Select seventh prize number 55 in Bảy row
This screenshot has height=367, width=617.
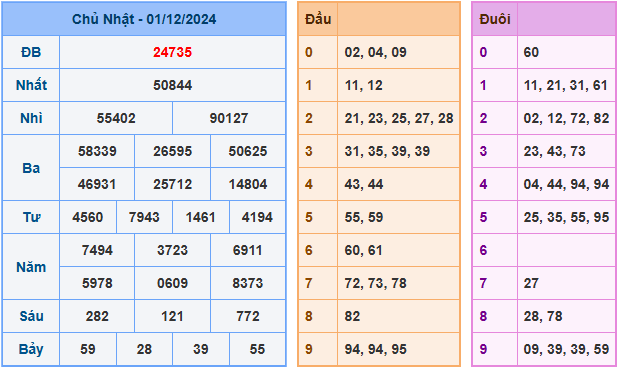tap(257, 350)
